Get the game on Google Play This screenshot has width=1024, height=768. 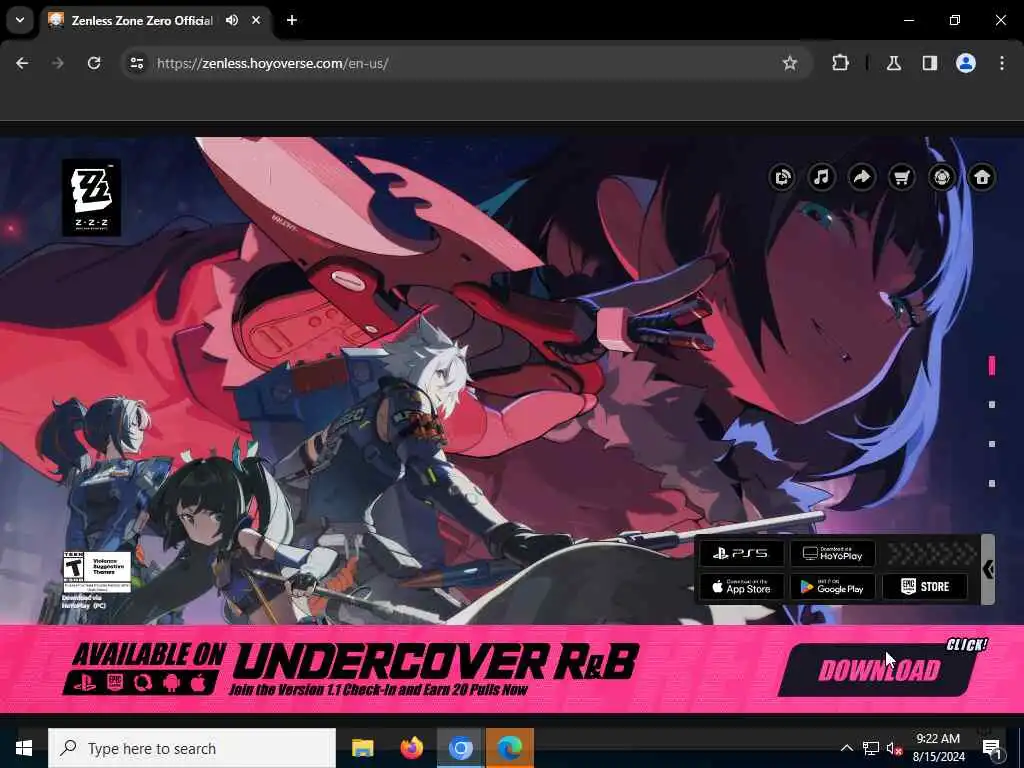tap(833, 586)
